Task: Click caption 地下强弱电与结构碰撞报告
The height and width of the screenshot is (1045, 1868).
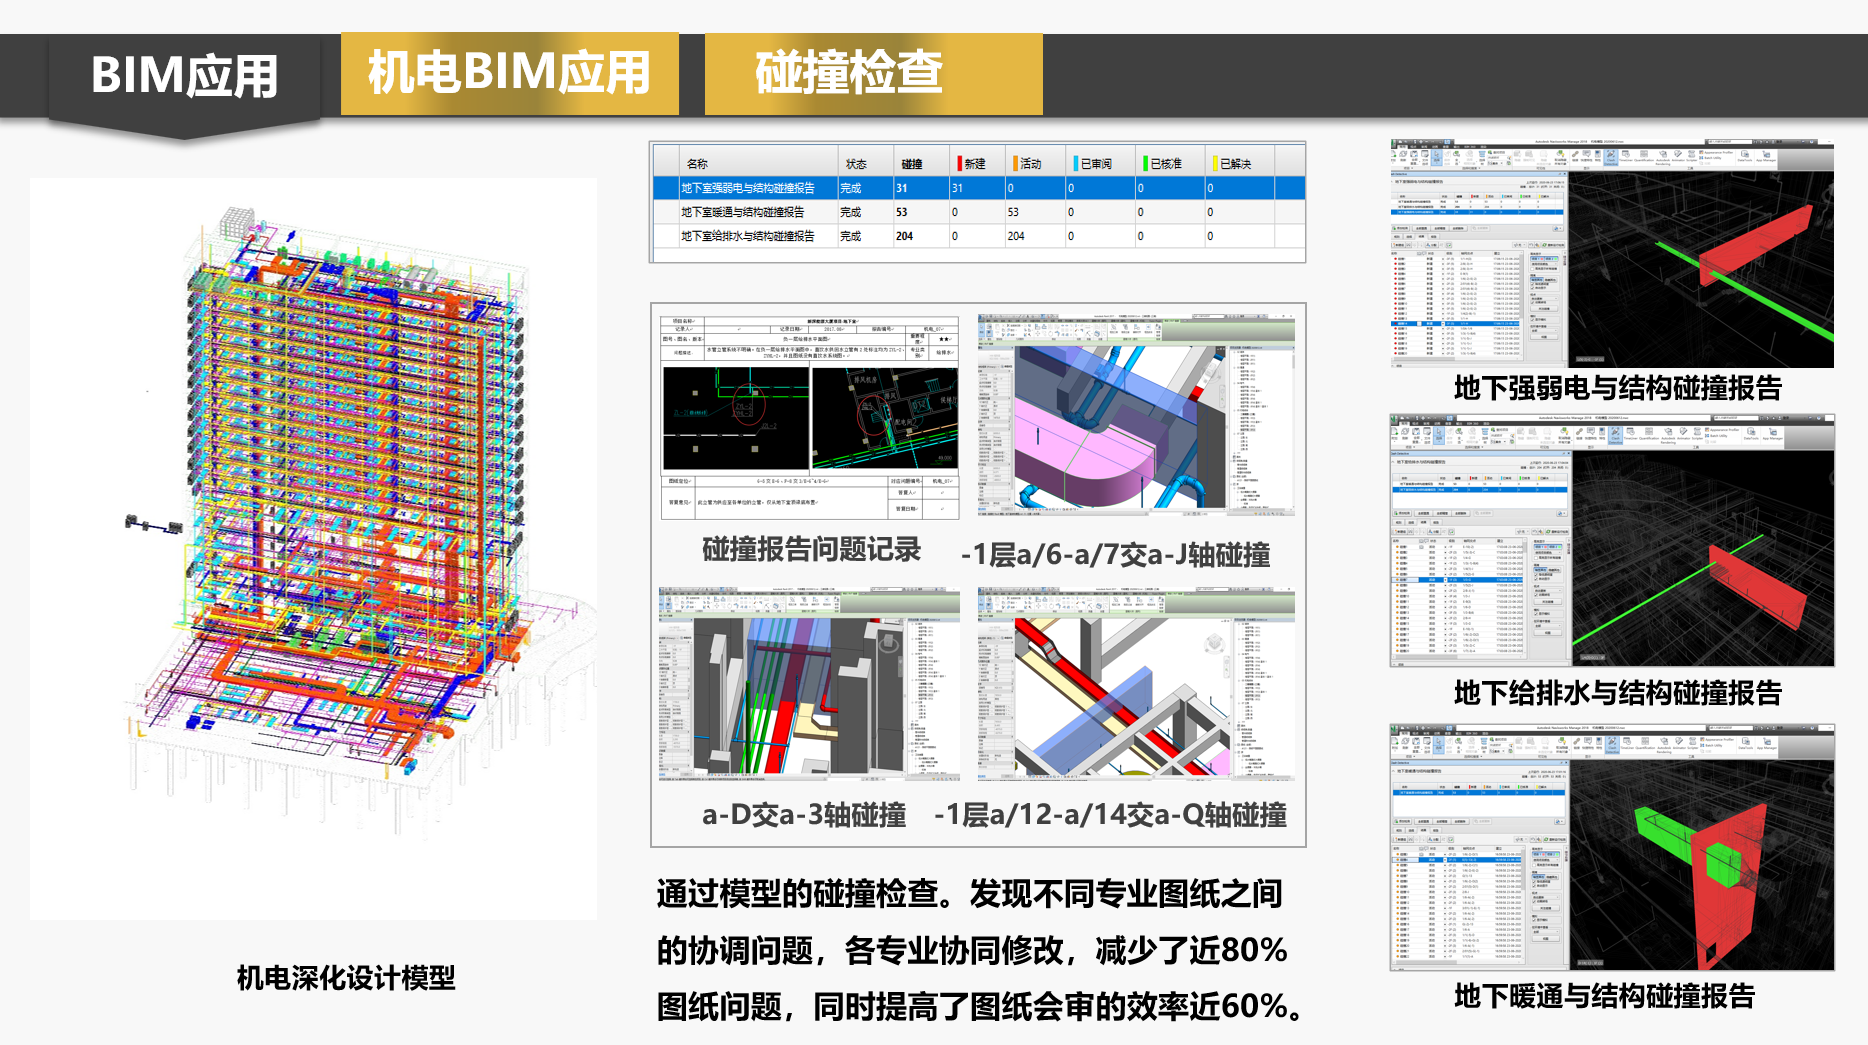Action: (x=1618, y=388)
